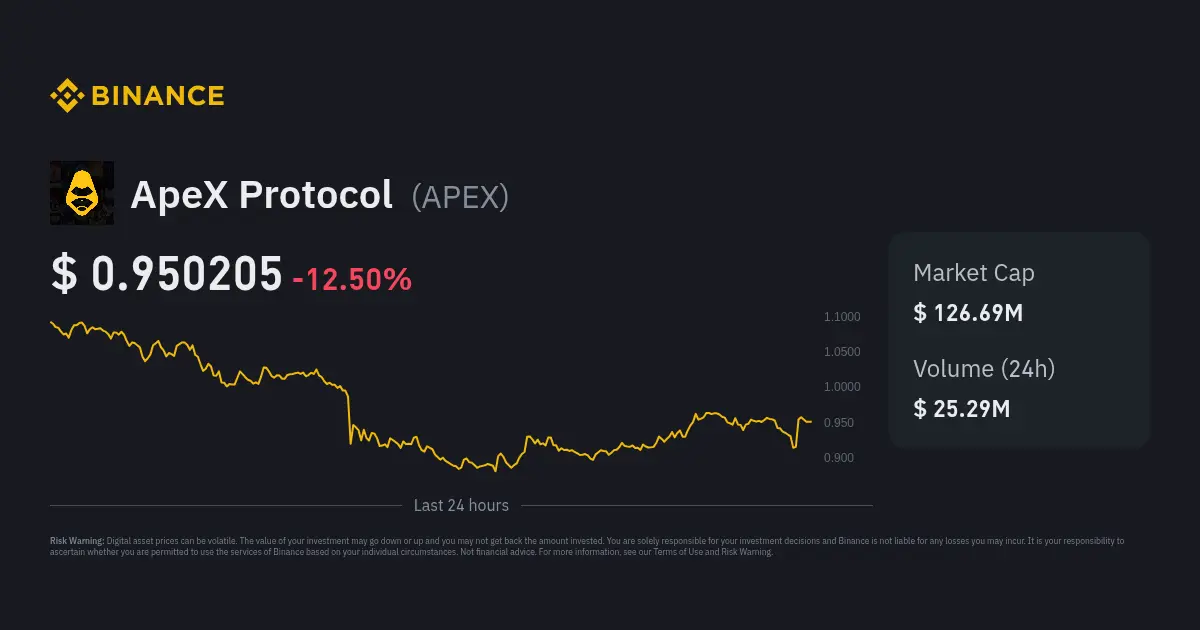Click the $ 25.29M volume value
This screenshot has width=1200, height=630.
coord(961,408)
